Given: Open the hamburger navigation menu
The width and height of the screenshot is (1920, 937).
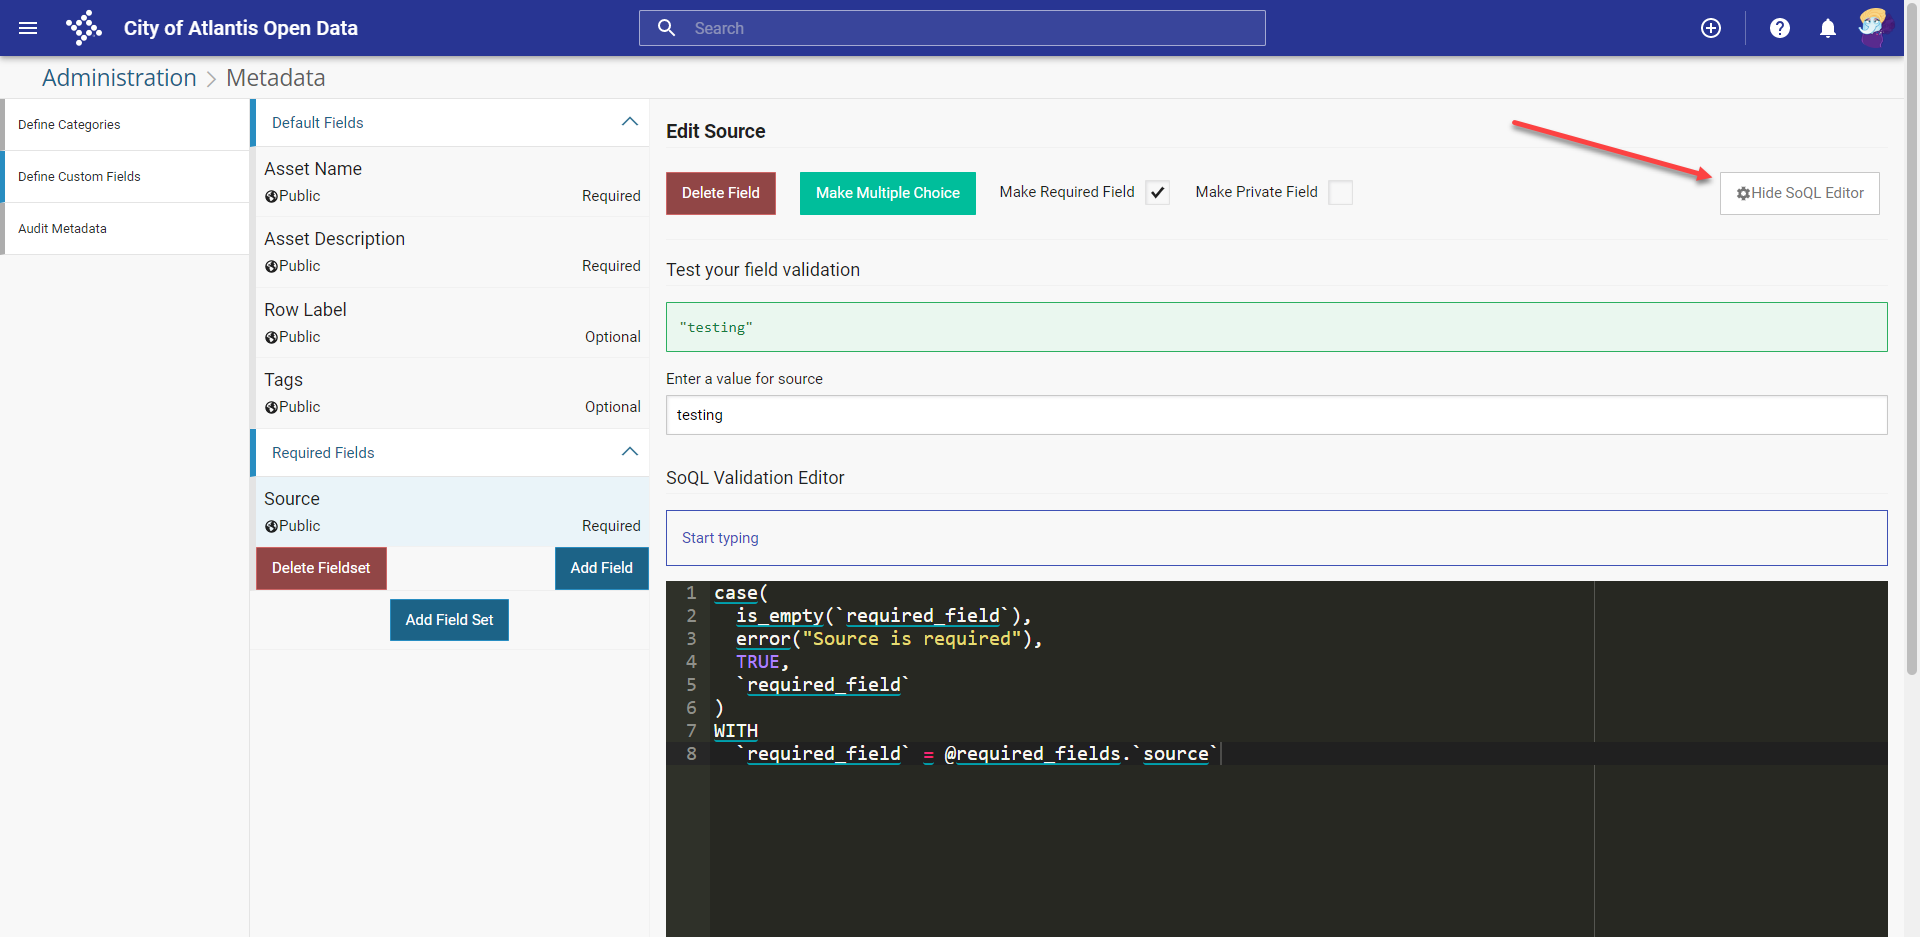Looking at the screenshot, I should coord(28,28).
